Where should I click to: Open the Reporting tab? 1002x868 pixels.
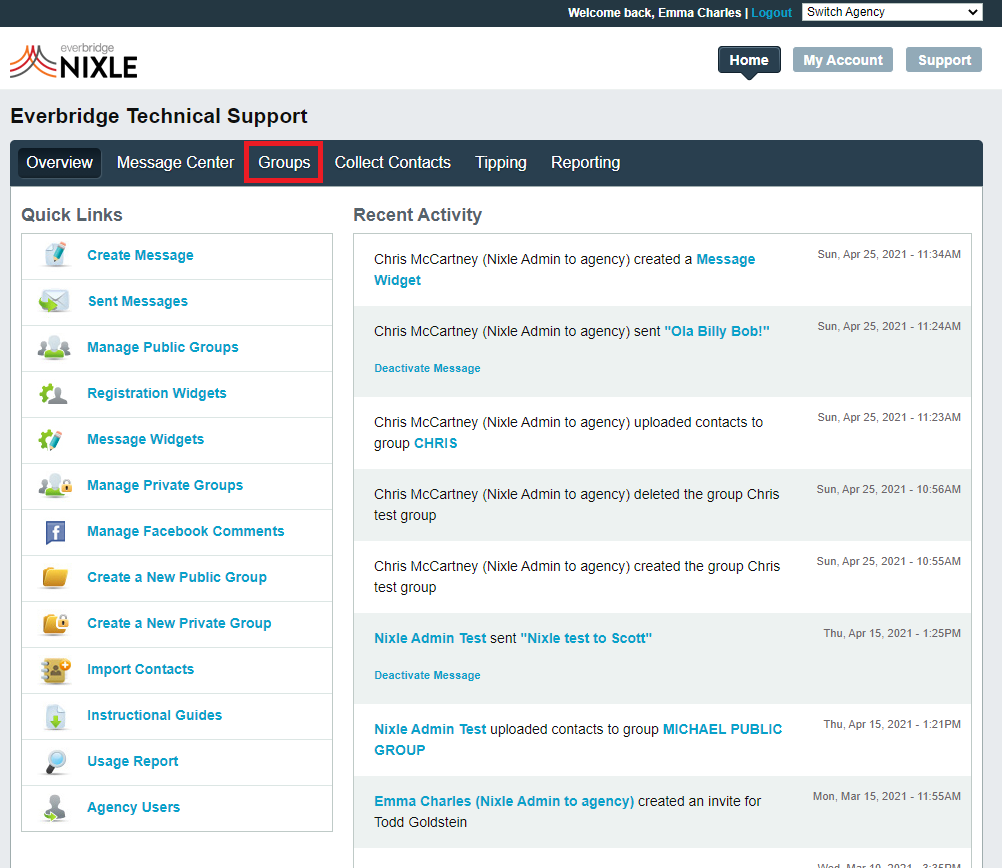(x=585, y=162)
